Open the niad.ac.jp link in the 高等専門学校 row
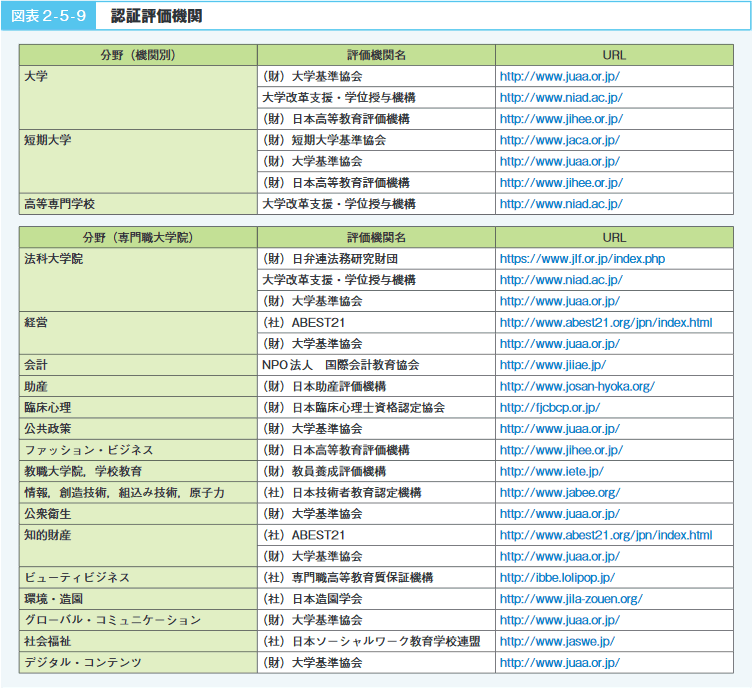Screen dimensions: 753x688 [561, 204]
